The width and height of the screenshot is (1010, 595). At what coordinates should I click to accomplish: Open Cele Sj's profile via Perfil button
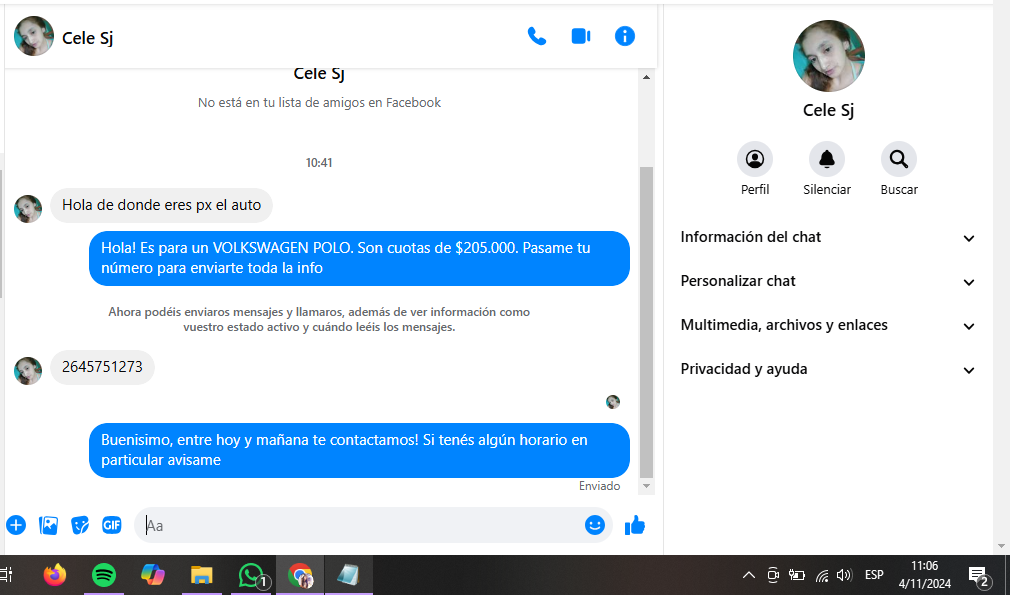tap(755, 159)
